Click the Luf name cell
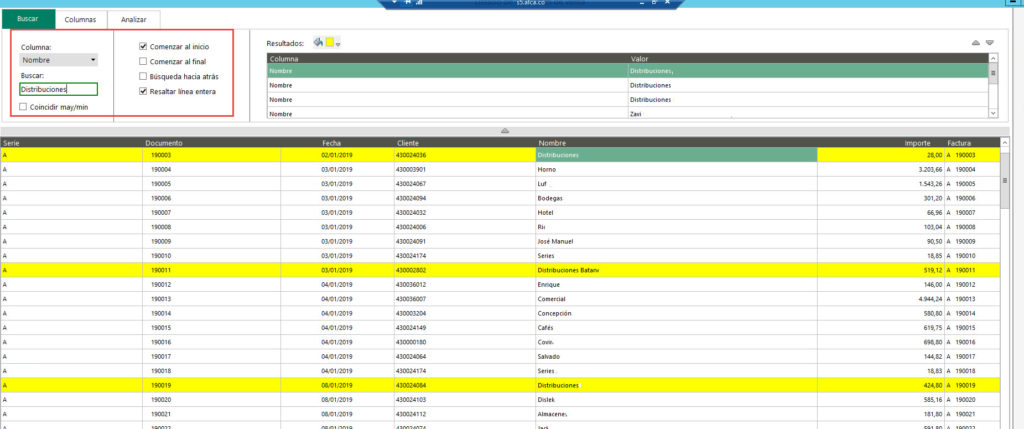This screenshot has width=1024, height=429. [x=676, y=184]
